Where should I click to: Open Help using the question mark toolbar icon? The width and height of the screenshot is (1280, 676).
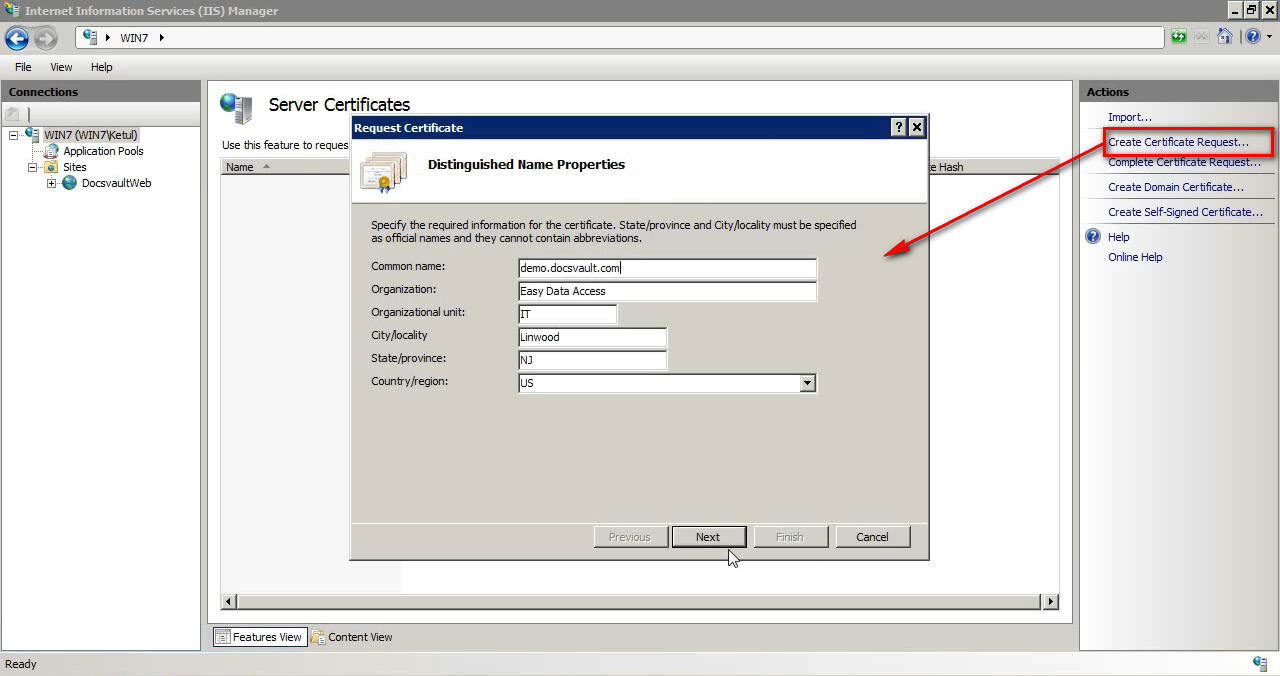[1253, 36]
